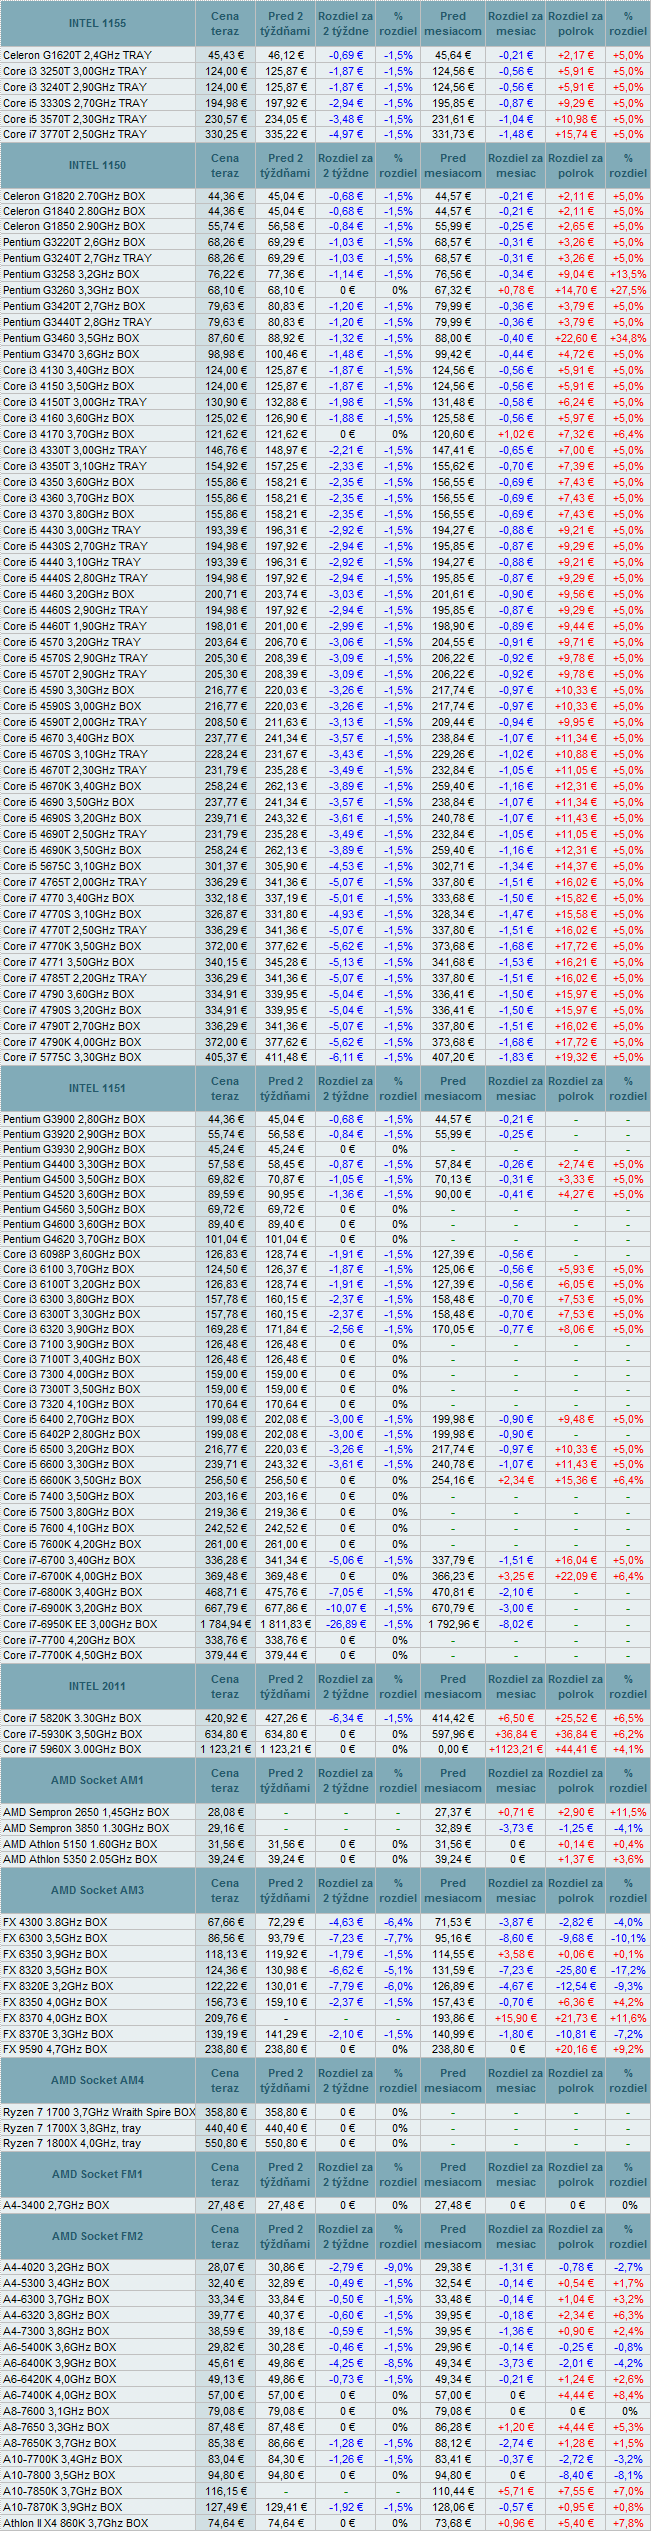Viewport: 651px width, 2531px height.
Task: Click 'Pred 2 týždňami' header in the AMD Socket AM3 section
Action: coord(285,1890)
